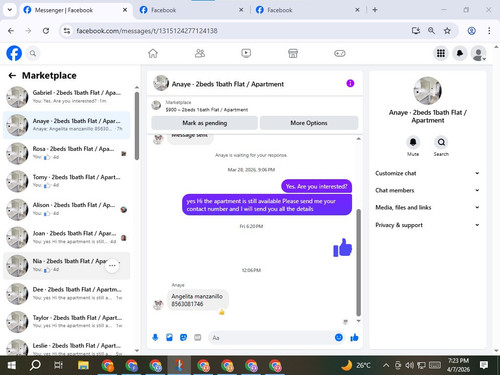Click the Facebook search magnifier icon
The width and height of the screenshot is (500, 375).
pos(33,53)
